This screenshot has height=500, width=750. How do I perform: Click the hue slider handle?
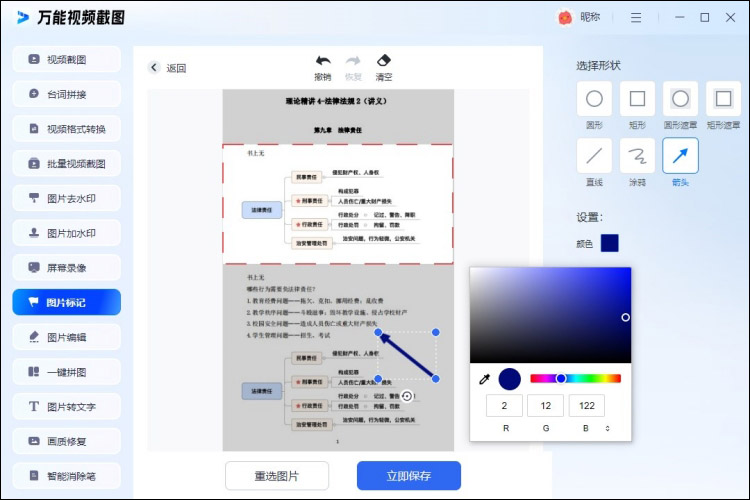(561, 378)
